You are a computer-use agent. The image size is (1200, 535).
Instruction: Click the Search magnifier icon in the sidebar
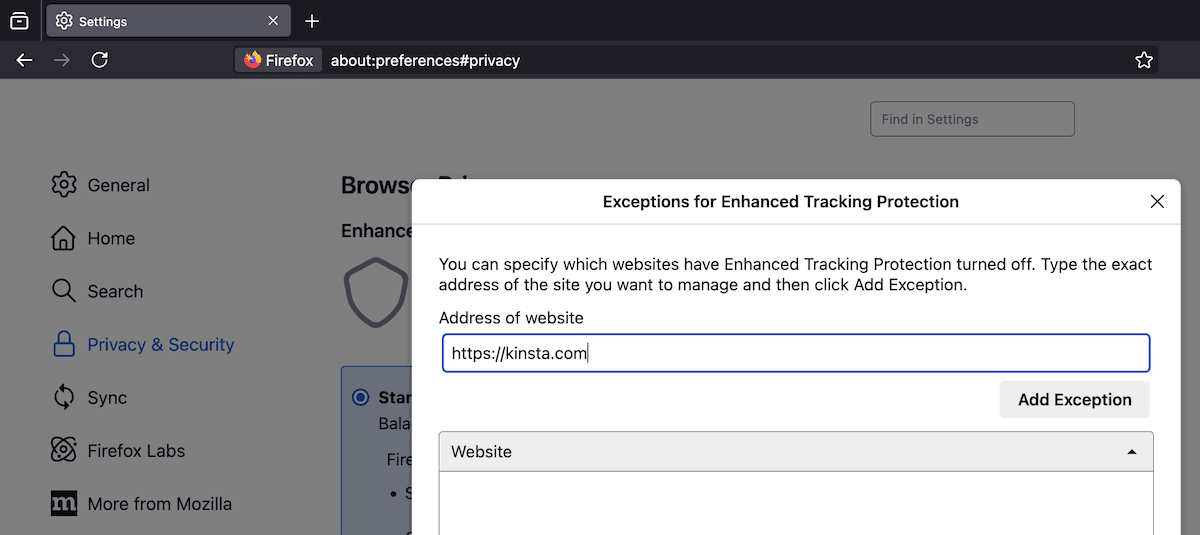click(x=64, y=291)
